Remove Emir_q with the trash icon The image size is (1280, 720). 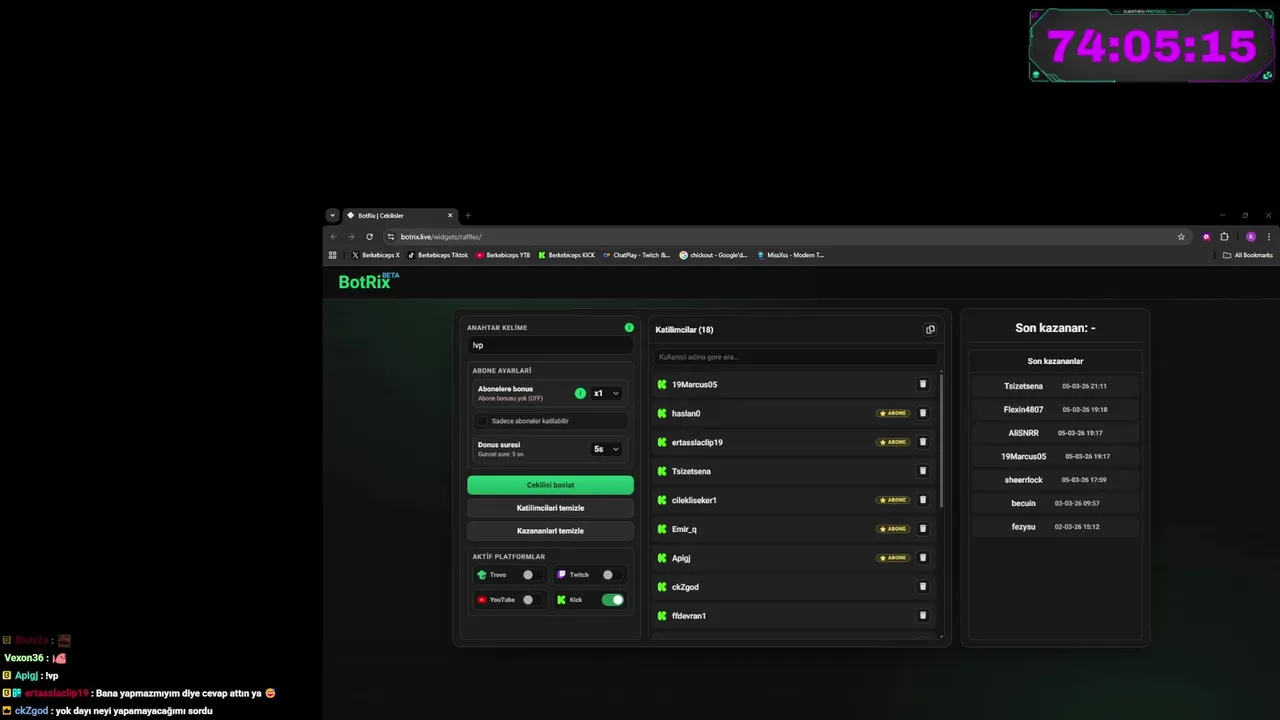pos(923,529)
